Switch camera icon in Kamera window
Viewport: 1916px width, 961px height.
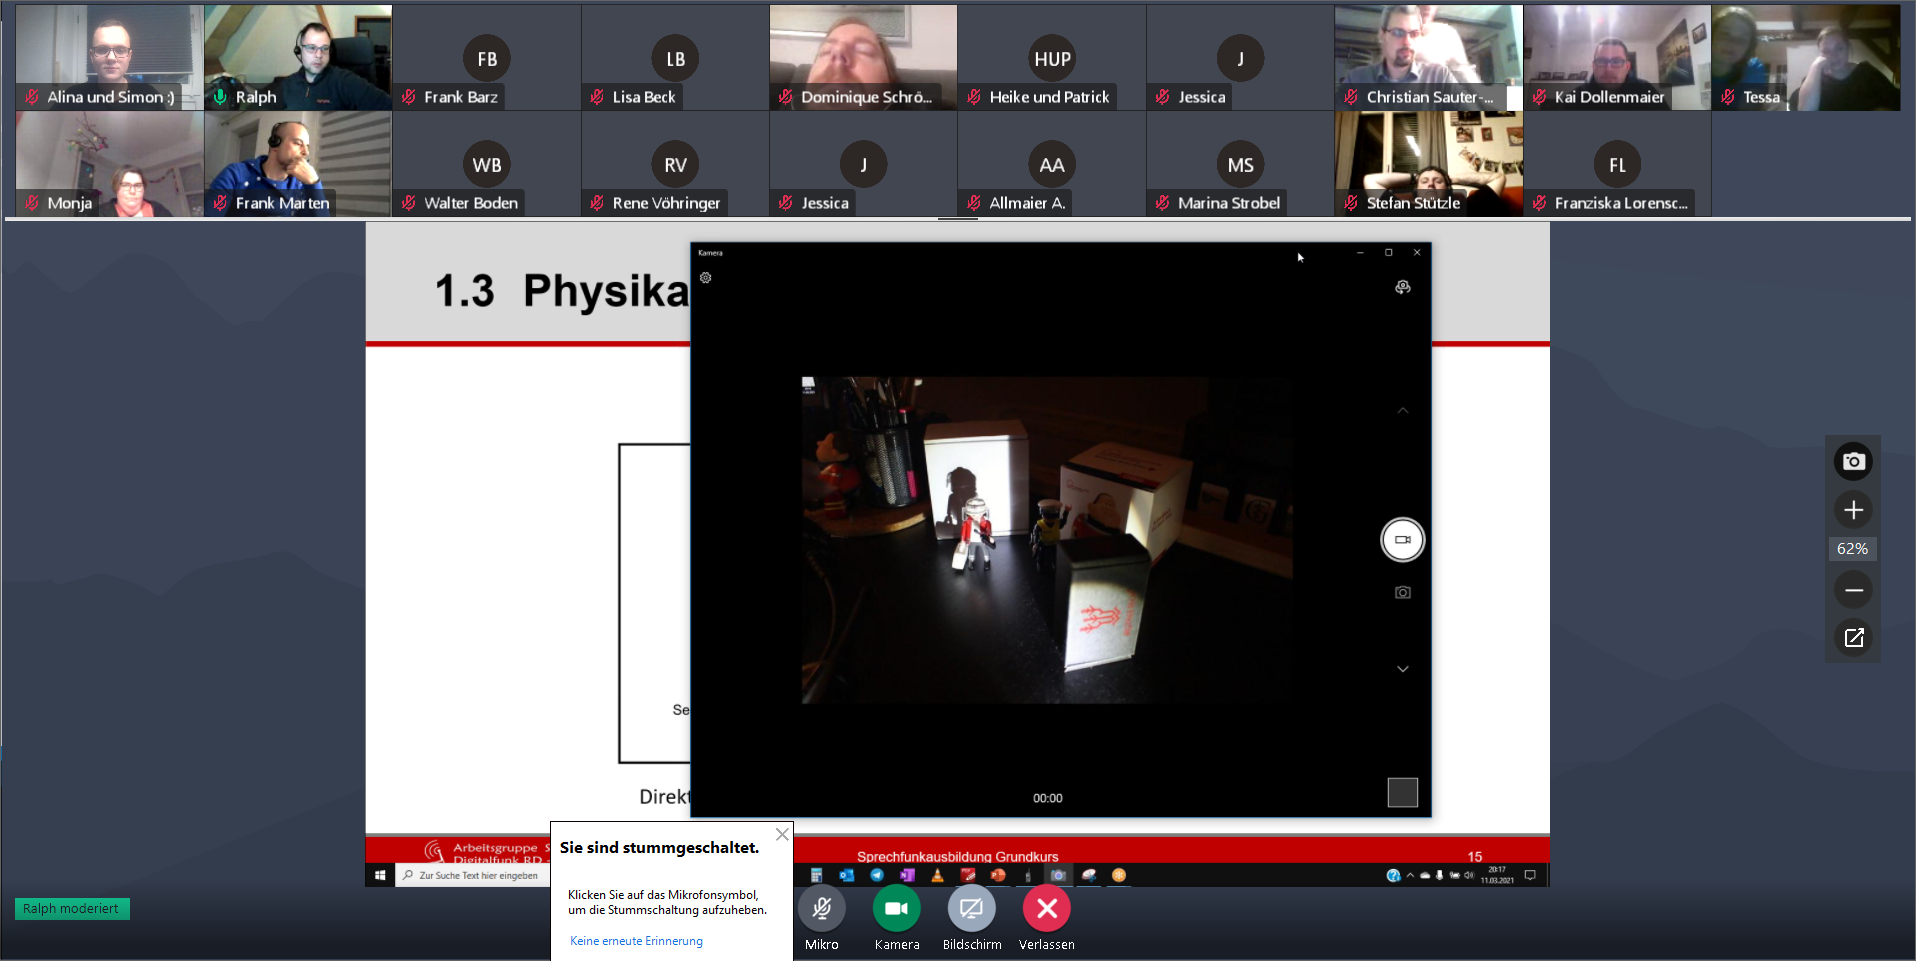(1403, 288)
